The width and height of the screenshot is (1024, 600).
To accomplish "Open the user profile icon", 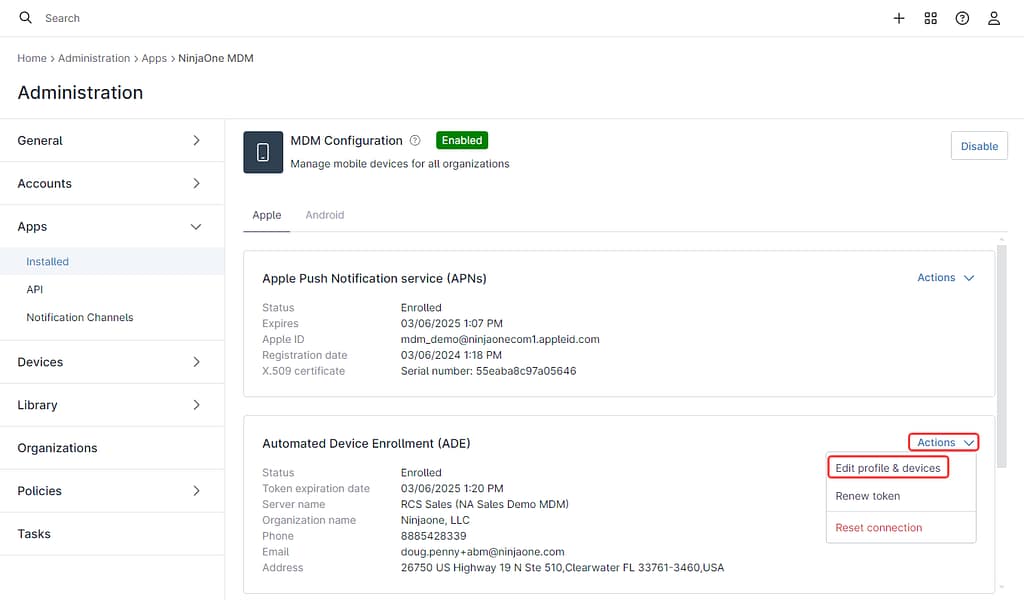I will coord(994,18).
